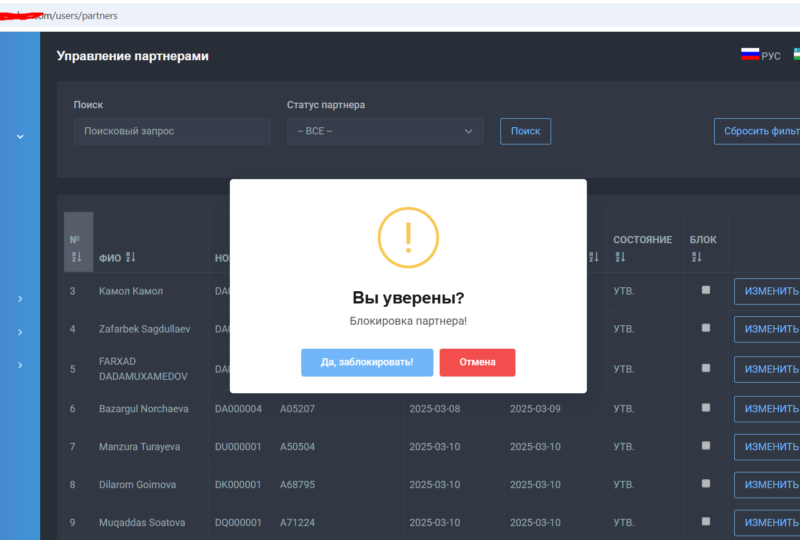Click ИЗМЕНИТЬ for Manzura Turayeva row
This screenshot has width=800, height=540.
point(768,446)
